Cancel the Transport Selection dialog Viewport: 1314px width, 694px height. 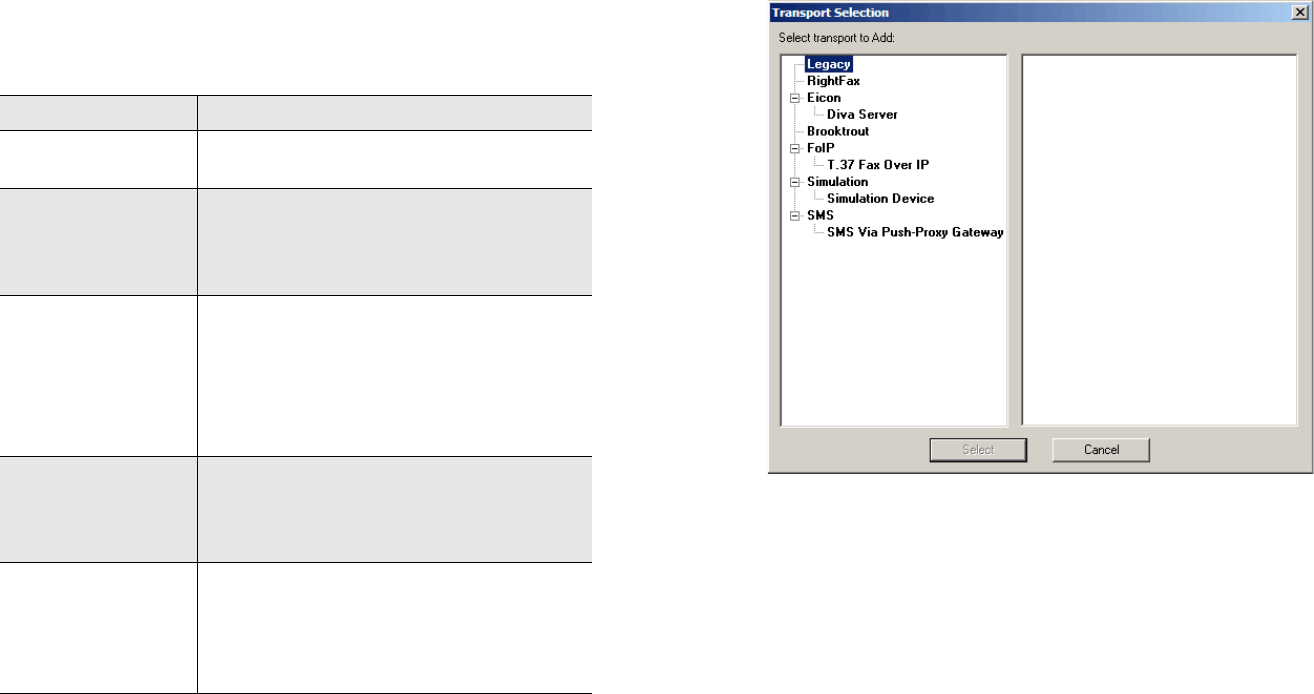[x=1101, y=450]
